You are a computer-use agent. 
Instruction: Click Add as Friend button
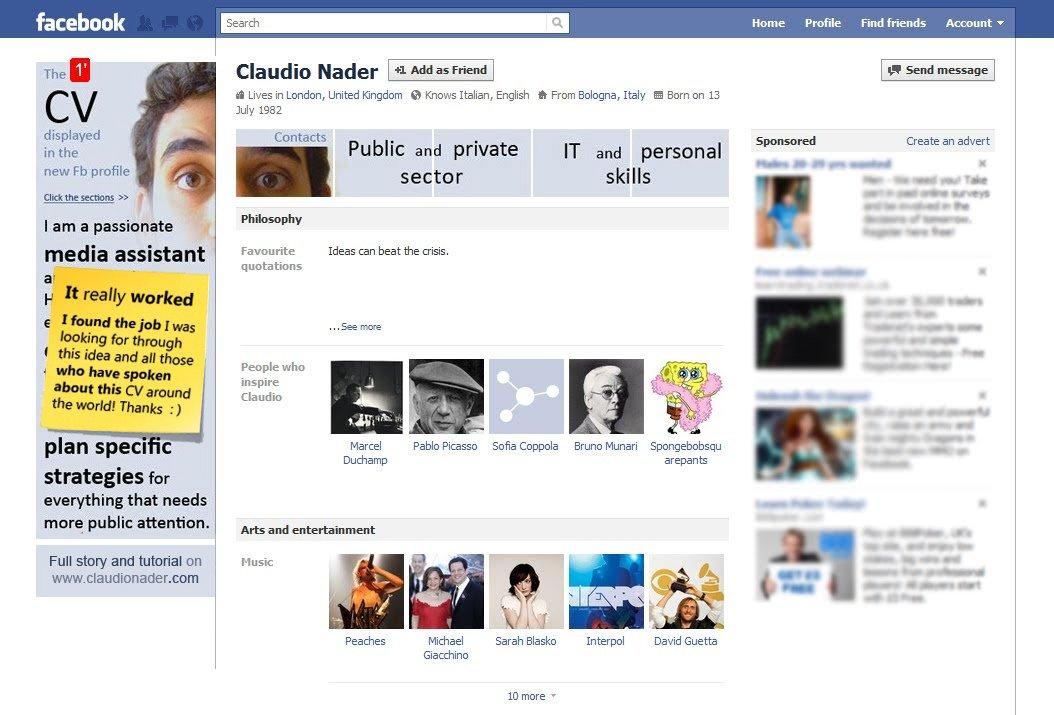441,70
